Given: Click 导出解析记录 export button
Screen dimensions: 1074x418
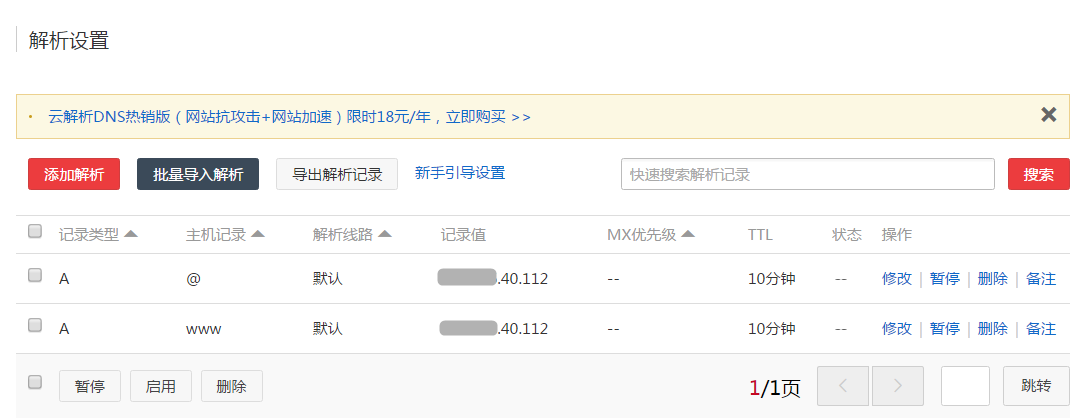Looking at the screenshot, I should tap(337, 174).
